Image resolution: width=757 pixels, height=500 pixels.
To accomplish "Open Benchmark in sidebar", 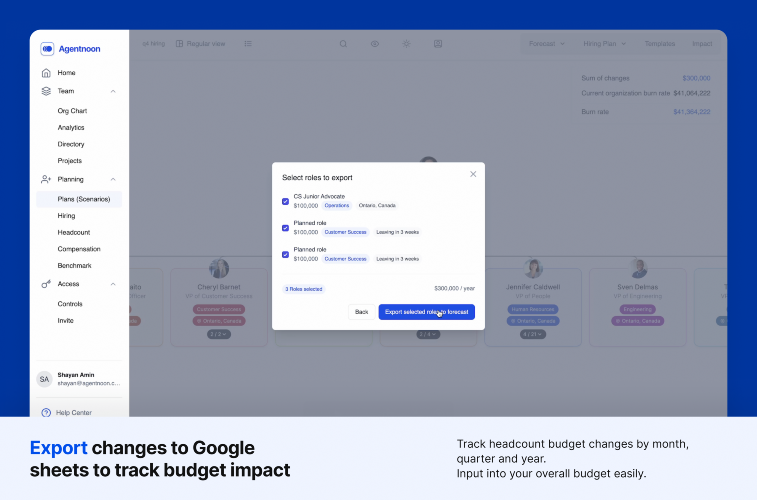I will [x=74, y=266].
